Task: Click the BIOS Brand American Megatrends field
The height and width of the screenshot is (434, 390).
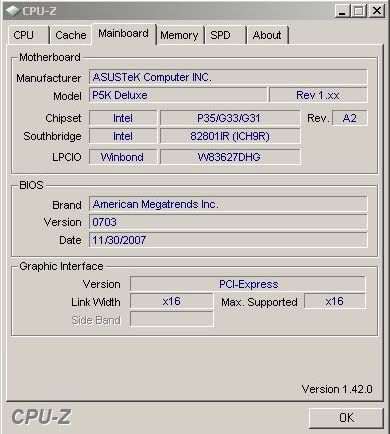Action: coord(228,204)
